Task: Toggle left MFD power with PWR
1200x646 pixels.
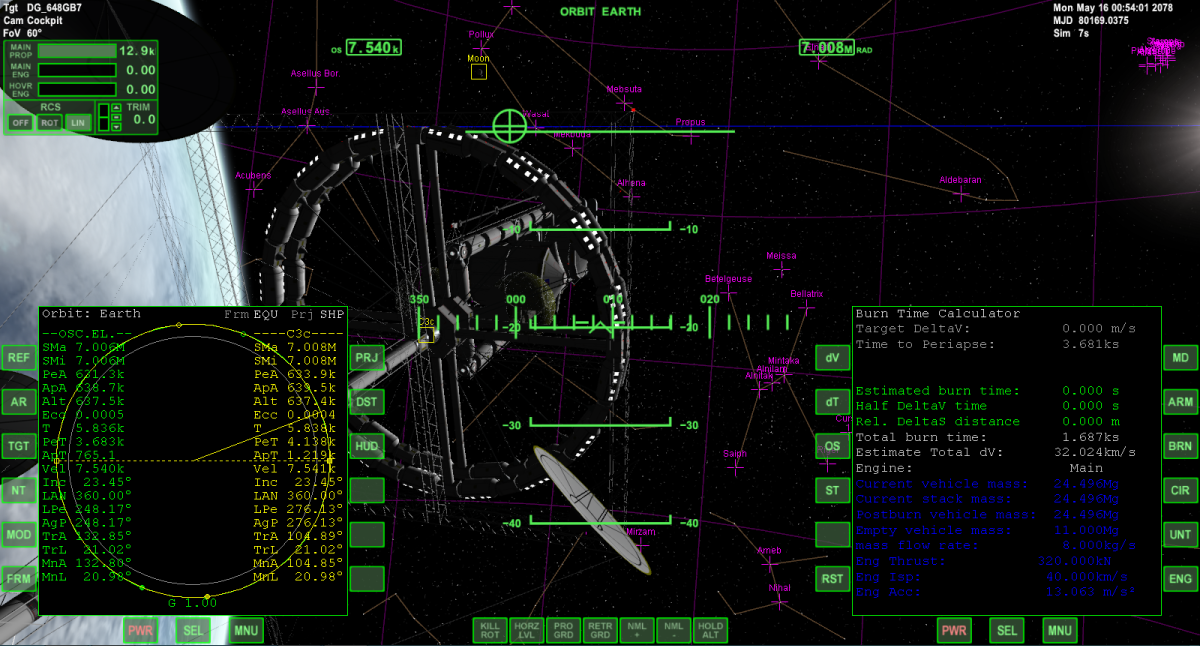Action: coord(141,630)
